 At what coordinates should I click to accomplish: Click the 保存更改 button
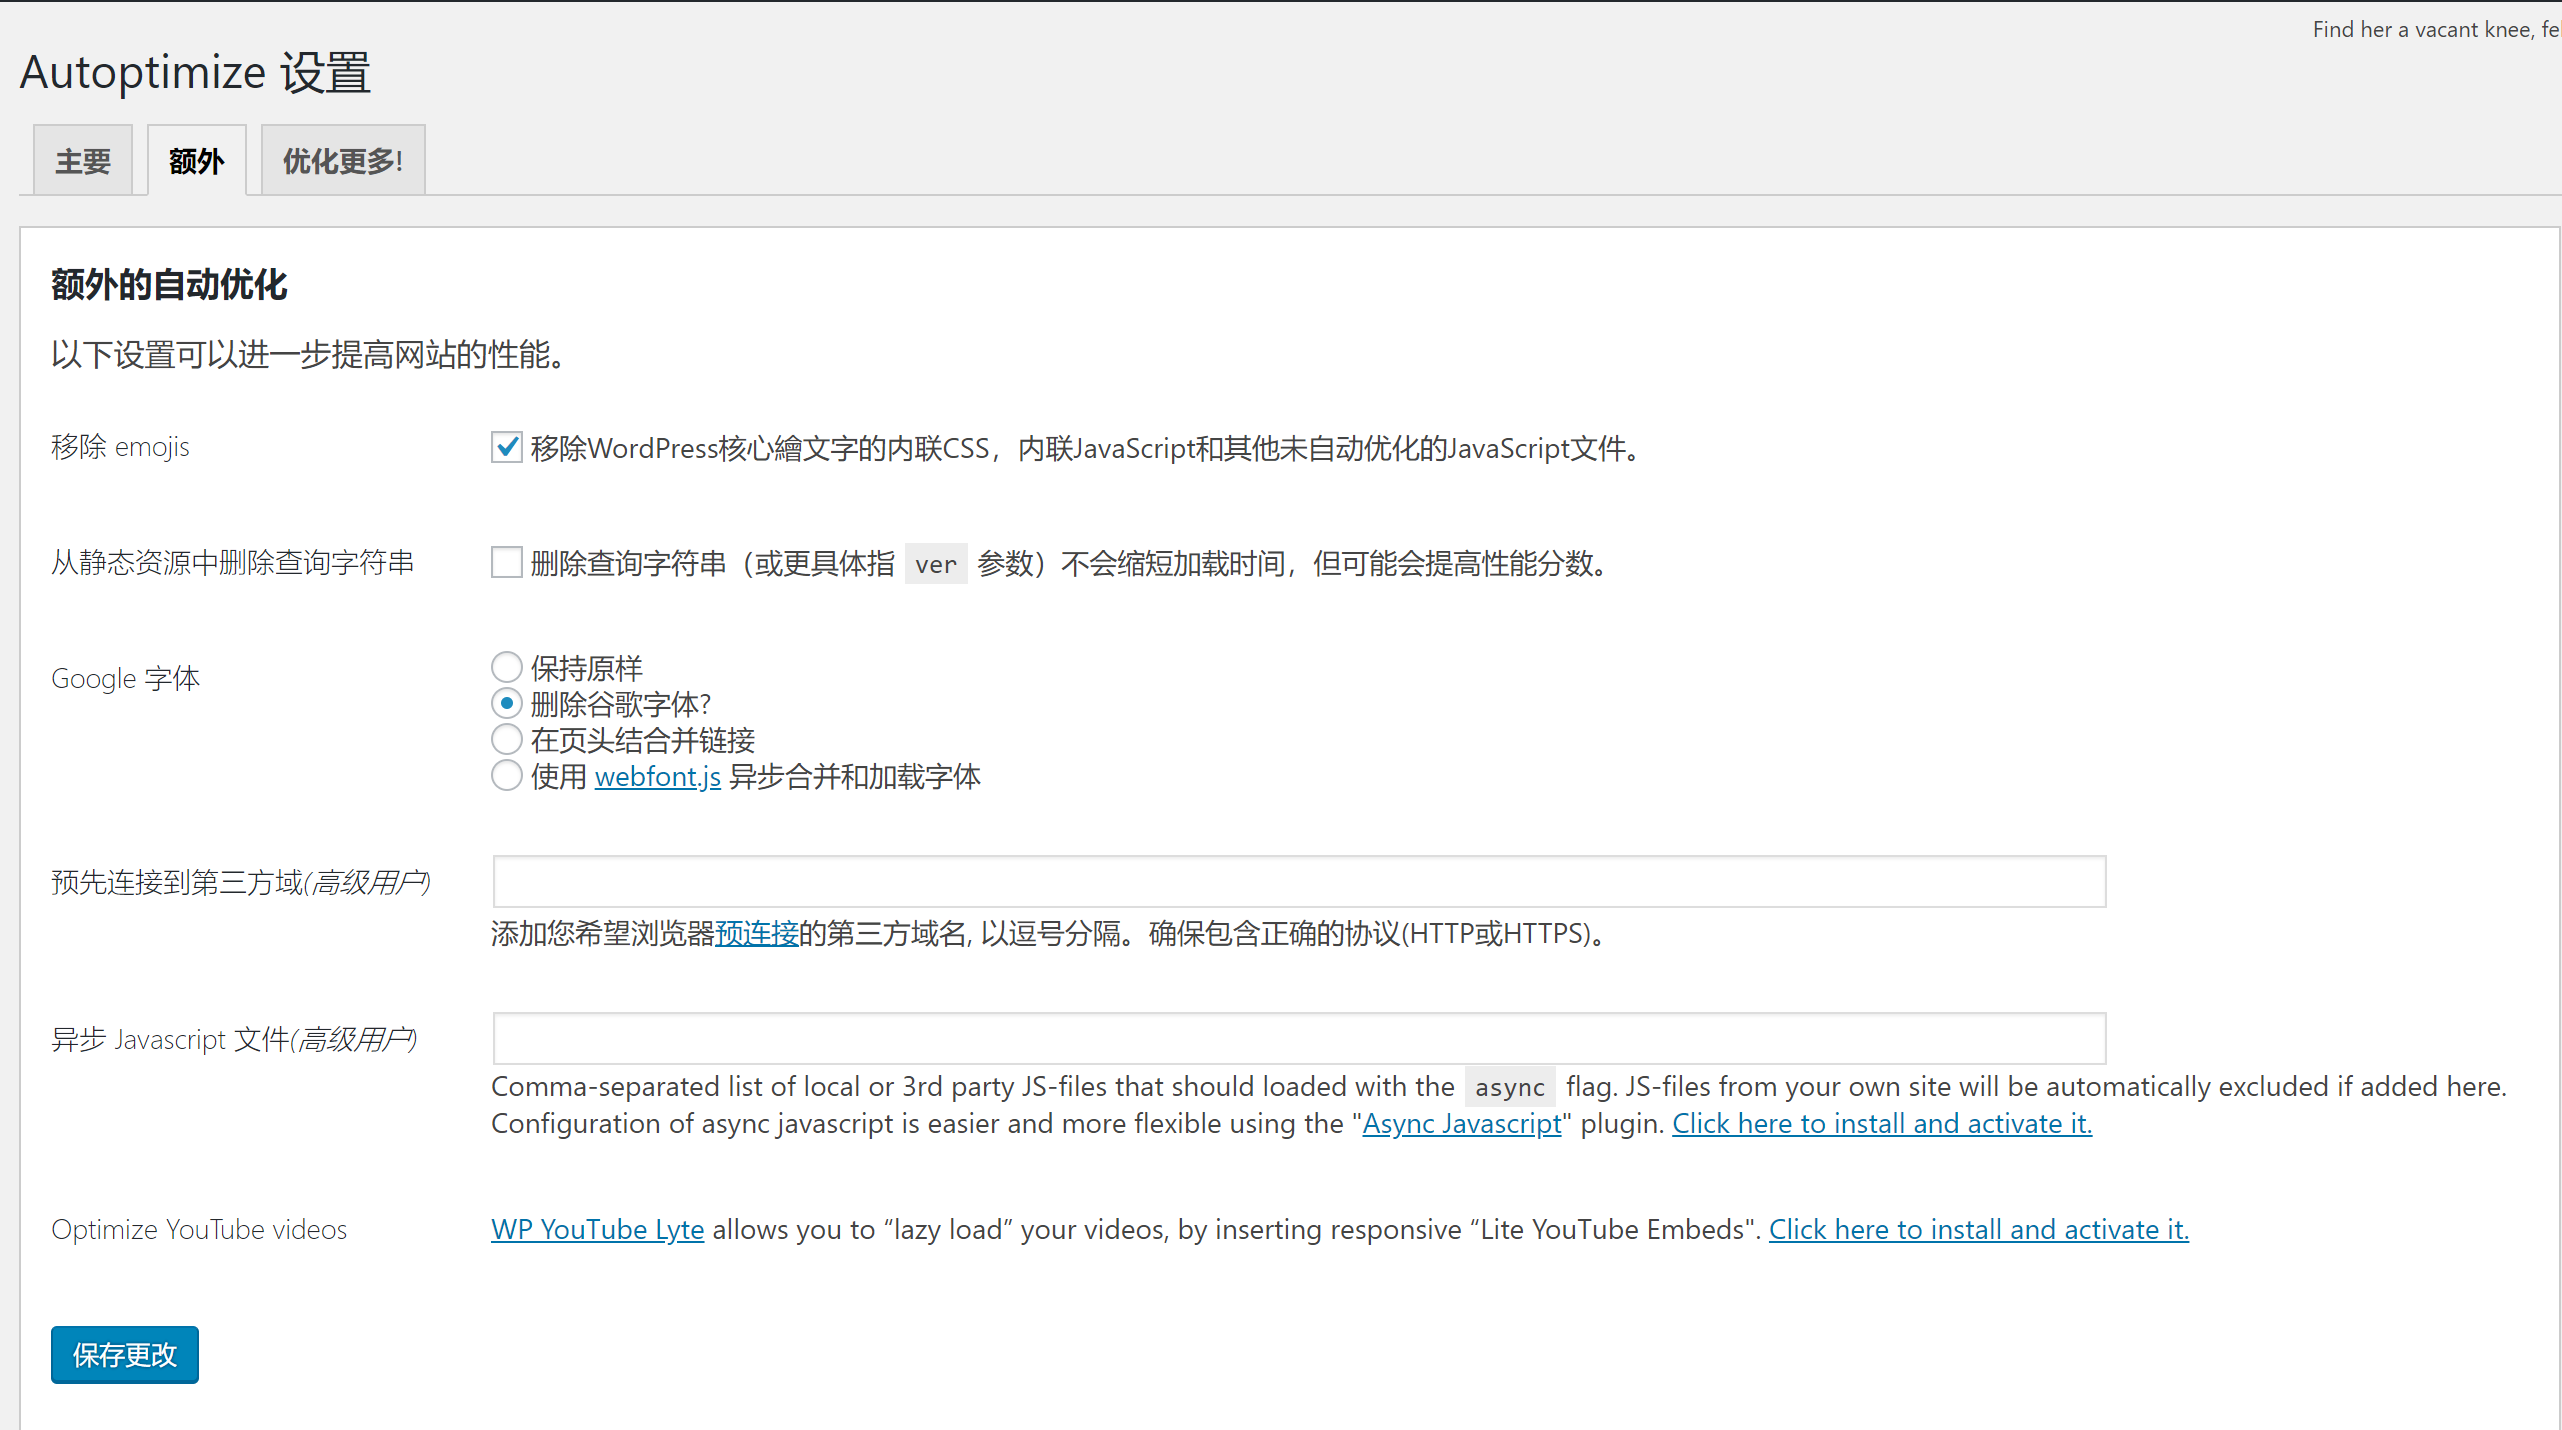coord(125,1355)
